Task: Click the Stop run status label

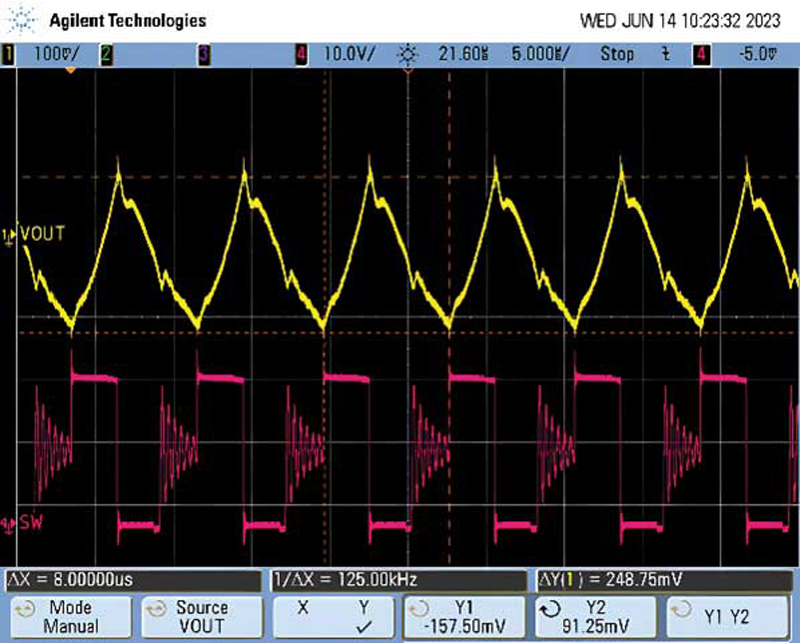Action: (617, 54)
